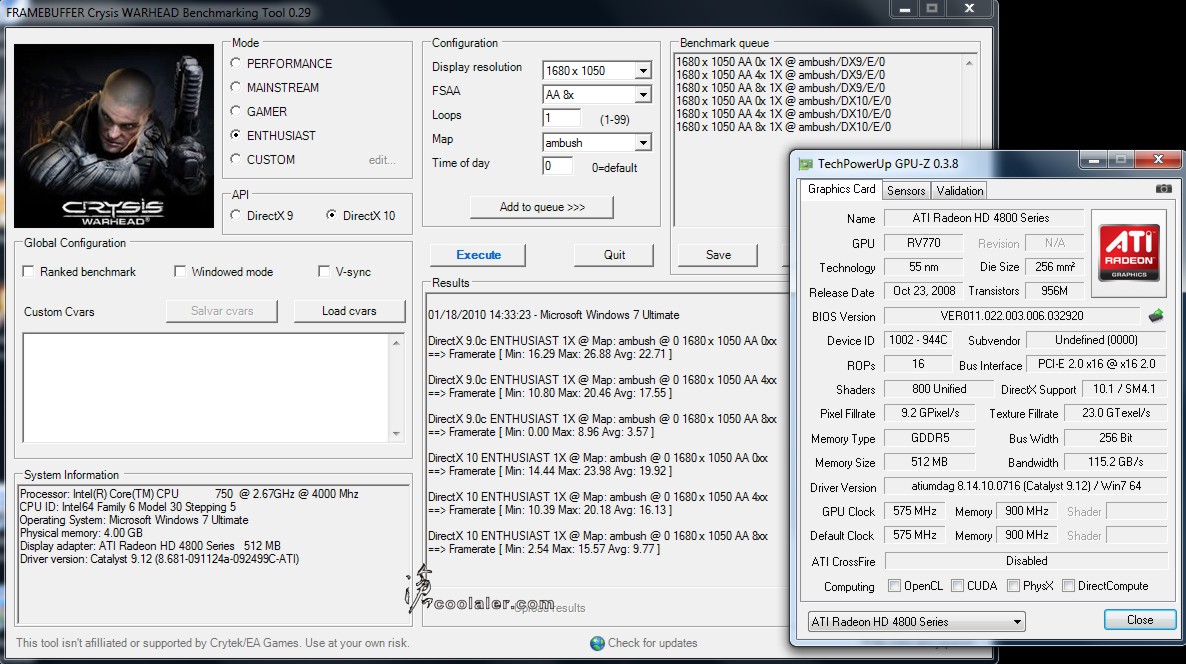Click the GPU-Z title bar app icon
Viewport: 1186px width, 664px height.
coord(806,163)
